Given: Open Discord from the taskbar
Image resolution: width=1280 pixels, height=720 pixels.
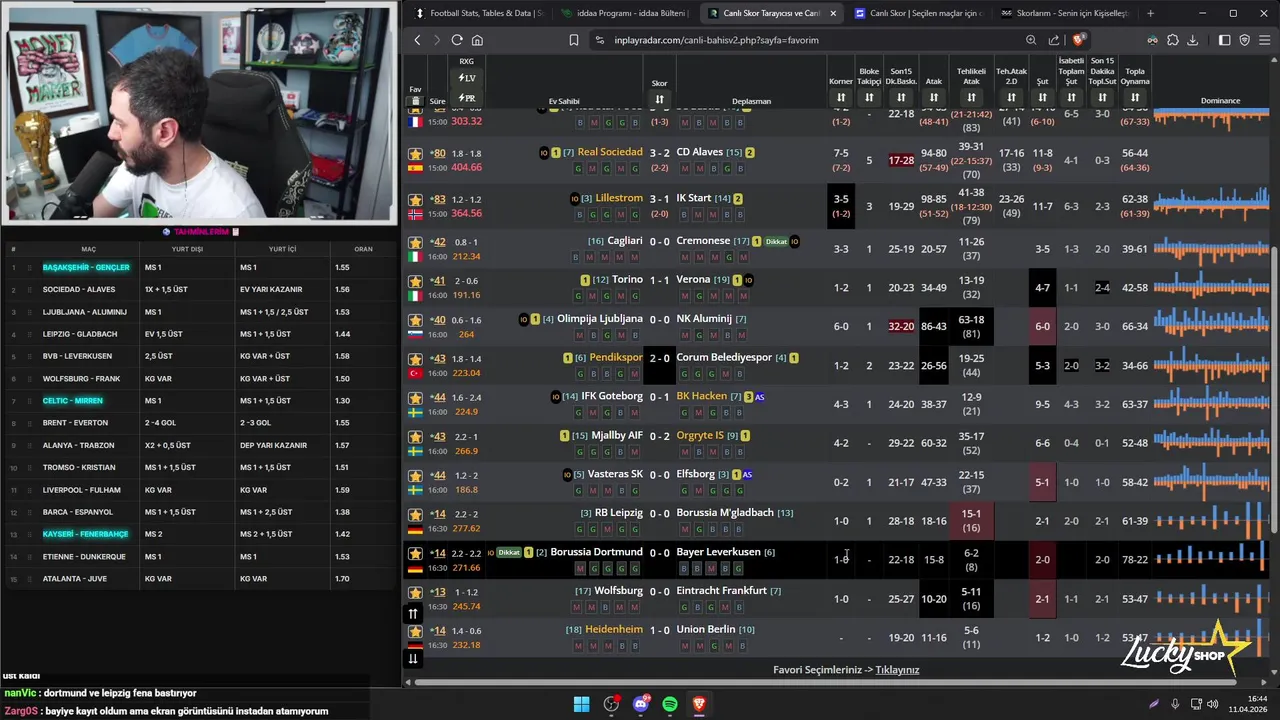Looking at the screenshot, I should coord(641,704).
